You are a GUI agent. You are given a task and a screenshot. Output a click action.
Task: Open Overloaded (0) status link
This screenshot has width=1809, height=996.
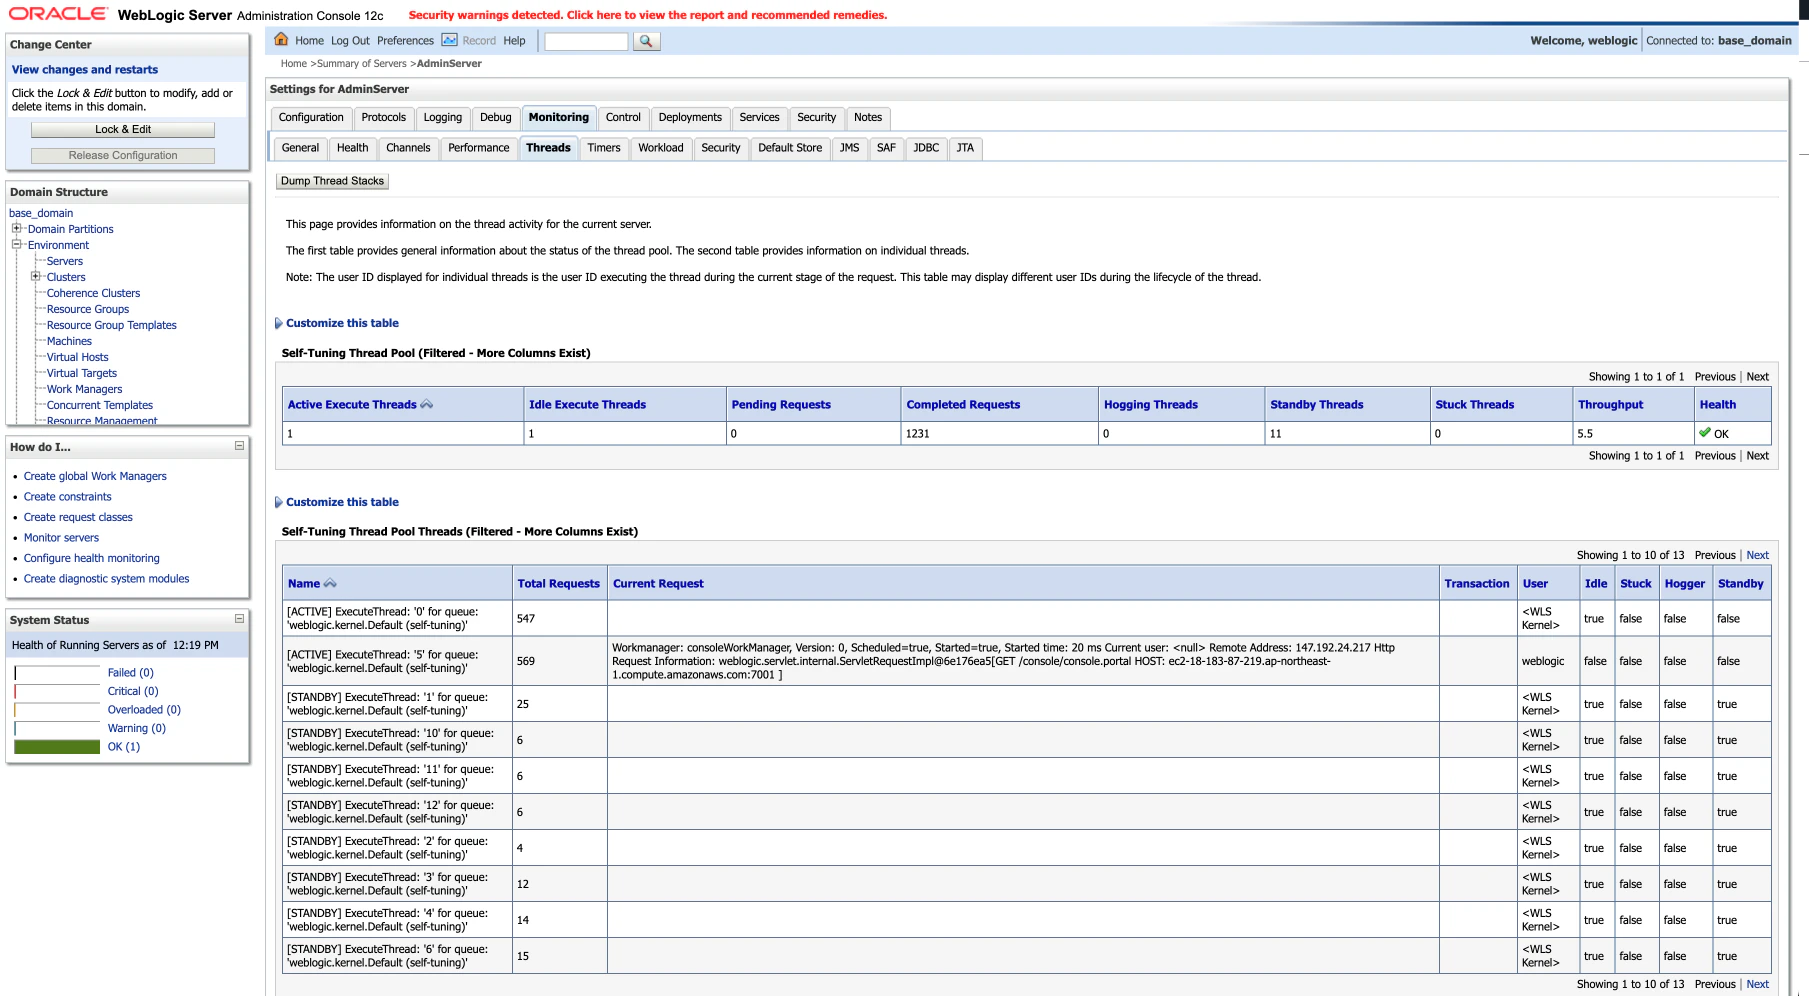[144, 710]
